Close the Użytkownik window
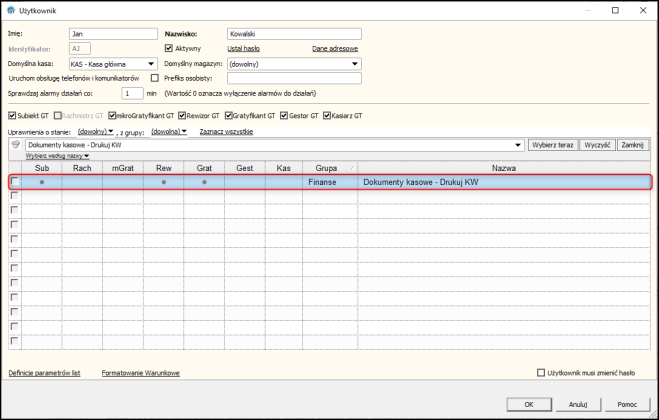The width and height of the screenshot is (659, 420). pos(643,11)
